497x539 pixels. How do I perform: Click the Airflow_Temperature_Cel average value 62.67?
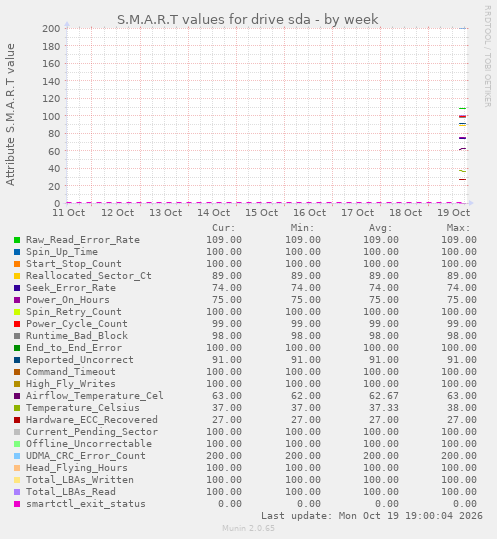point(384,396)
